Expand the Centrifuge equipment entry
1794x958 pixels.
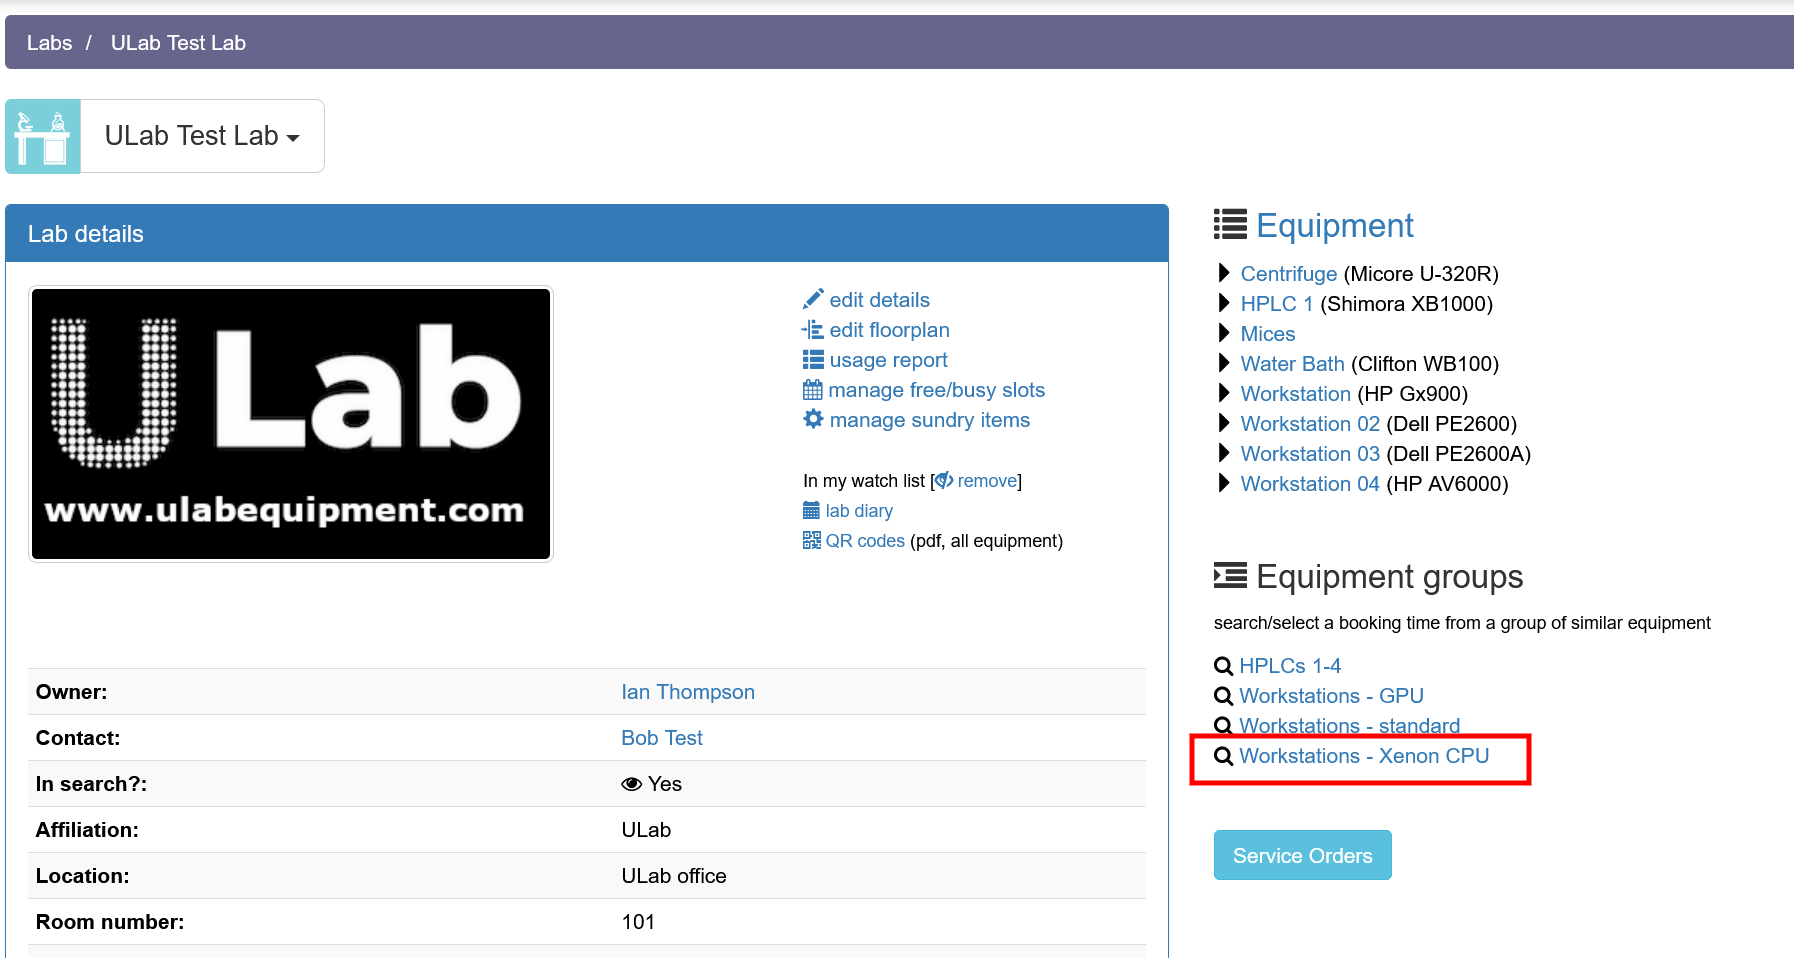tap(1225, 273)
